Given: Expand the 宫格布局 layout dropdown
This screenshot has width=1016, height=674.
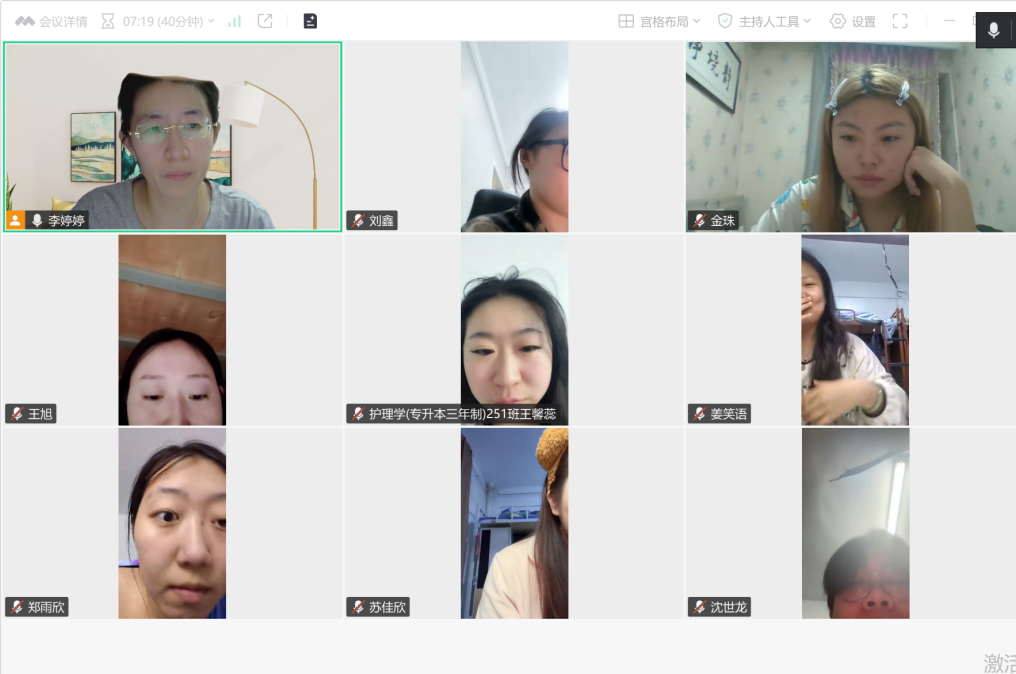Looking at the screenshot, I should (x=659, y=21).
